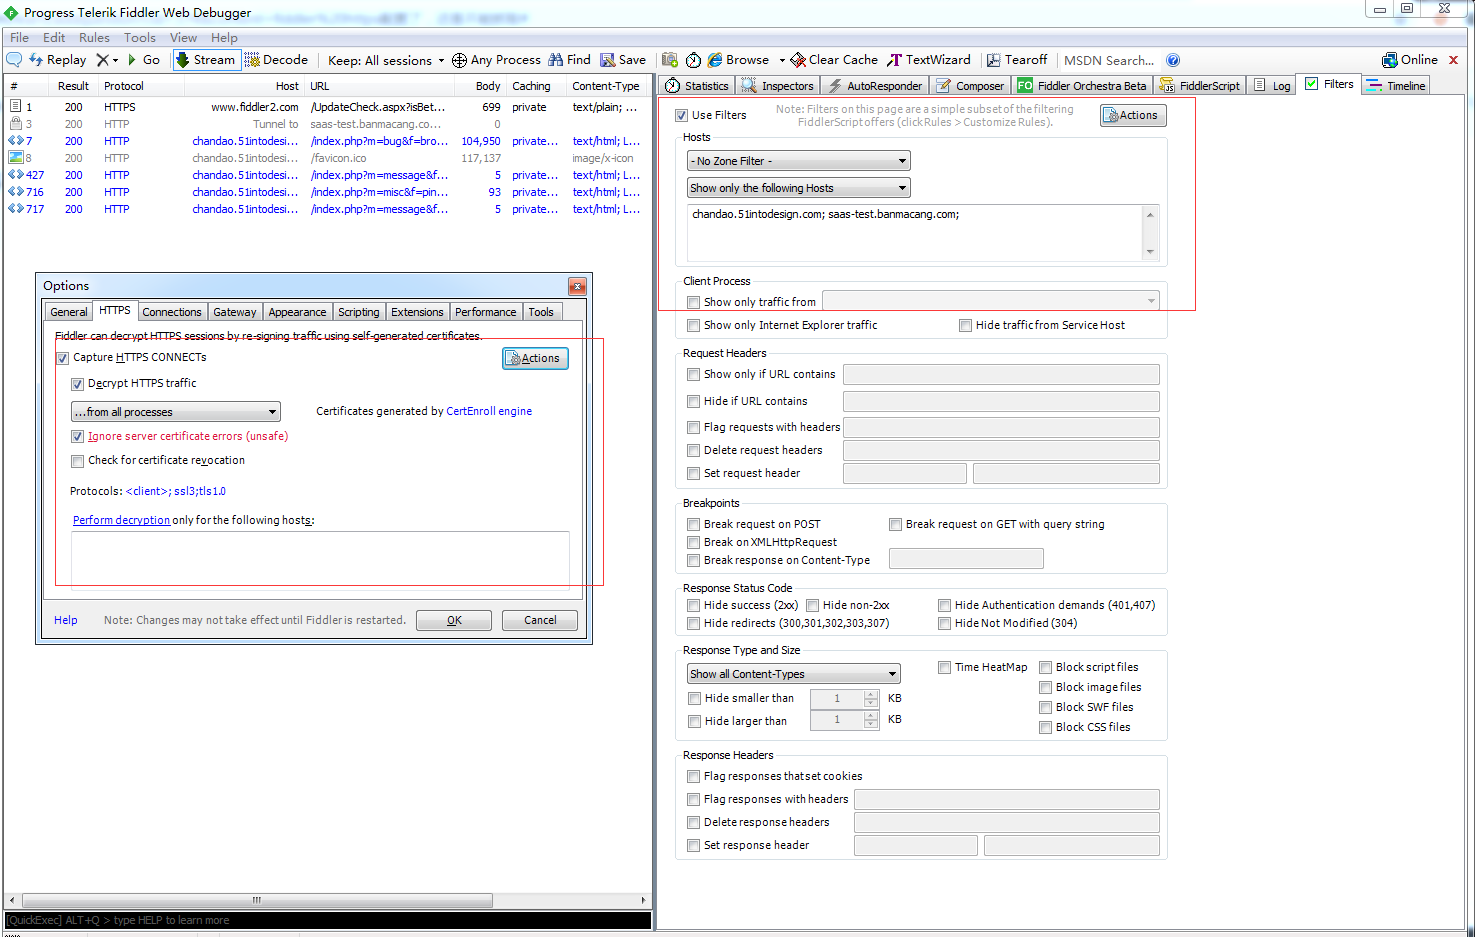Click the session list horizontal scrollbar
This screenshot has width=1475, height=937.
[257, 900]
